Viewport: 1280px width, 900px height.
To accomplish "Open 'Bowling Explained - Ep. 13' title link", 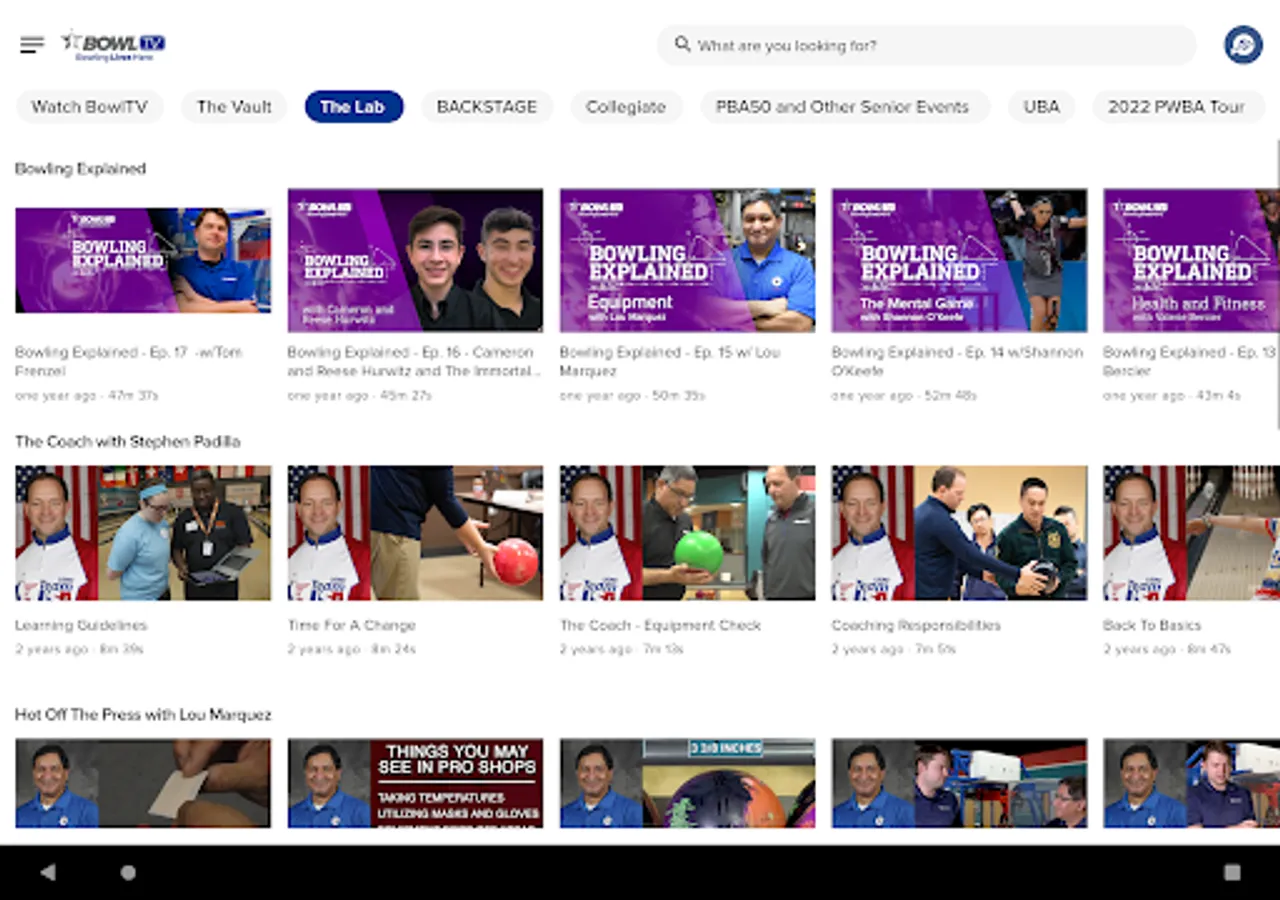I will coord(1189,361).
